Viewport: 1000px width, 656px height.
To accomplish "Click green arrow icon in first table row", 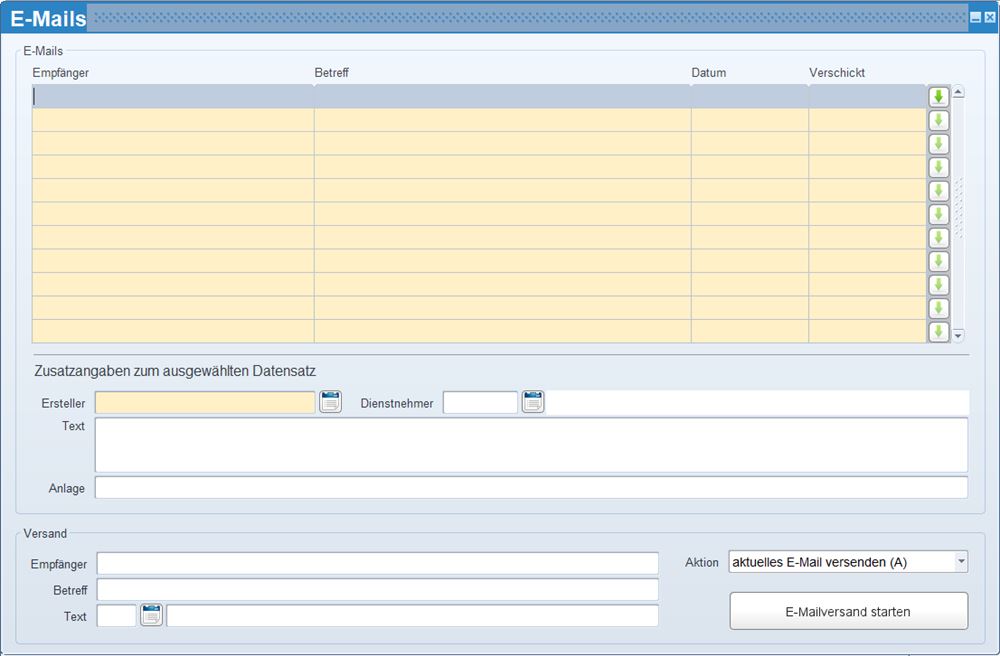I will (x=938, y=97).
